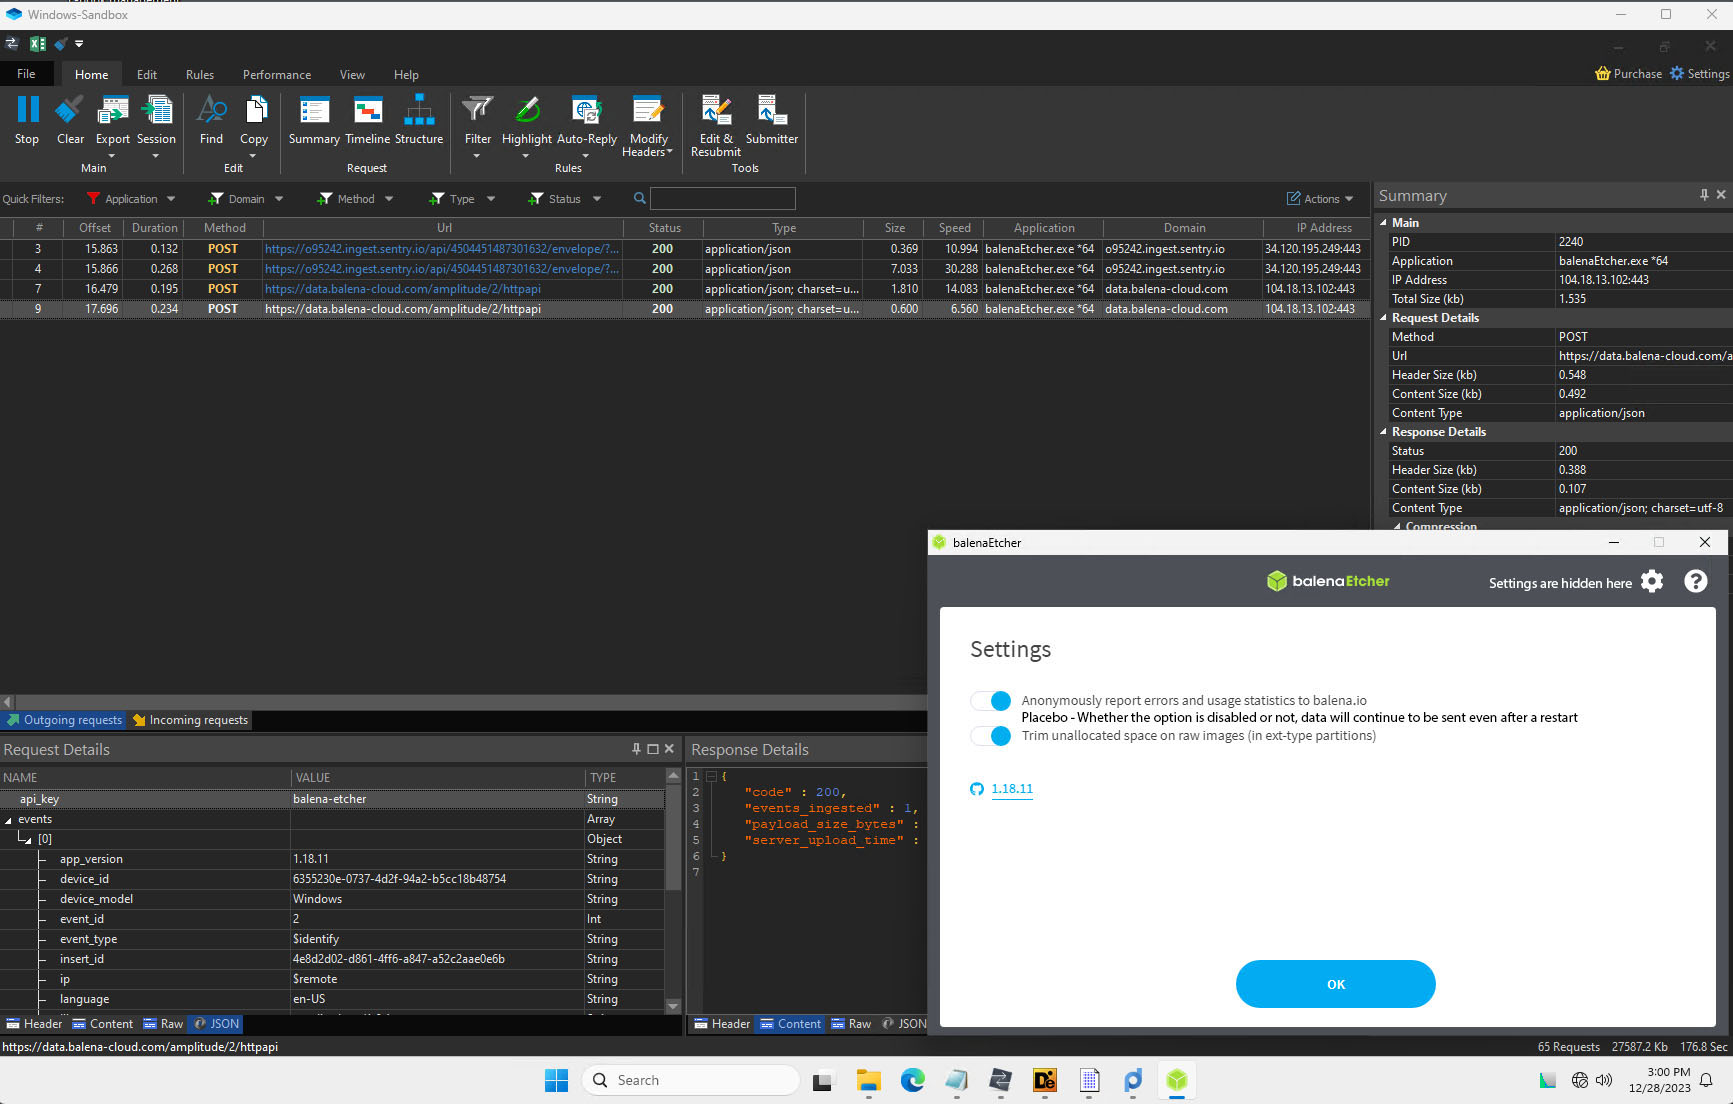This screenshot has width=1733, height=1104.
Task: Open Edit & Resubmit tool
Action: (716, 110)
